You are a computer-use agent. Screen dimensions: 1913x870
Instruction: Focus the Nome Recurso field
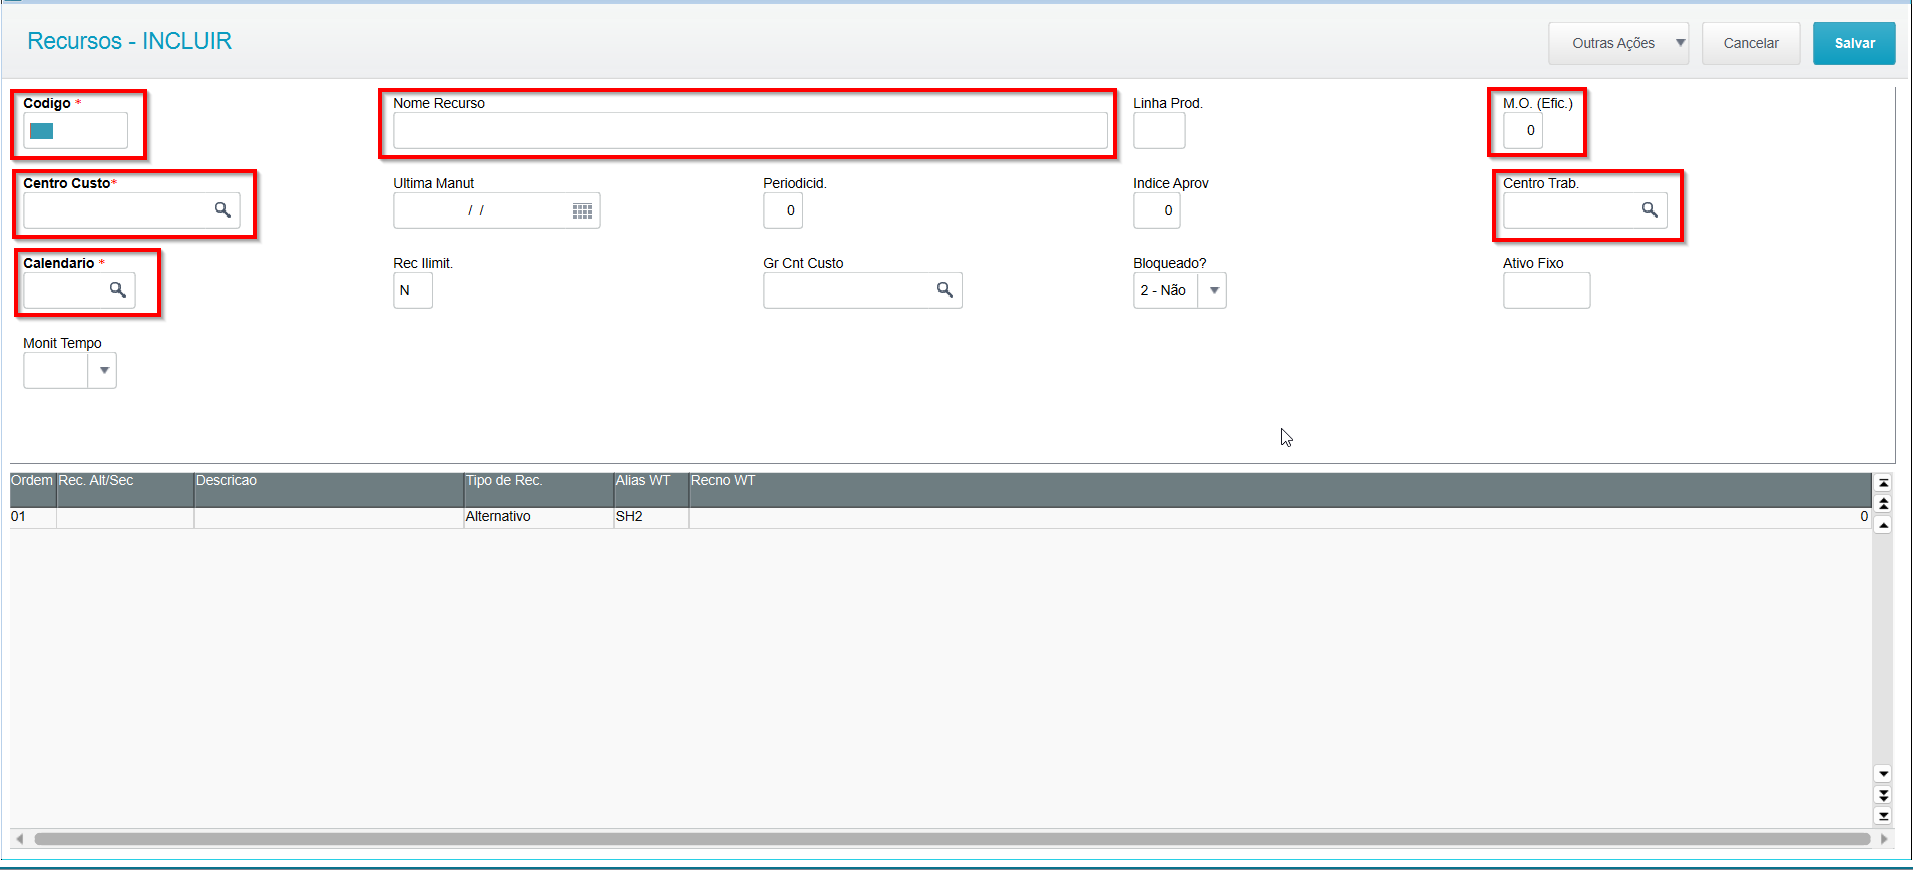click(x=750, y=131)
